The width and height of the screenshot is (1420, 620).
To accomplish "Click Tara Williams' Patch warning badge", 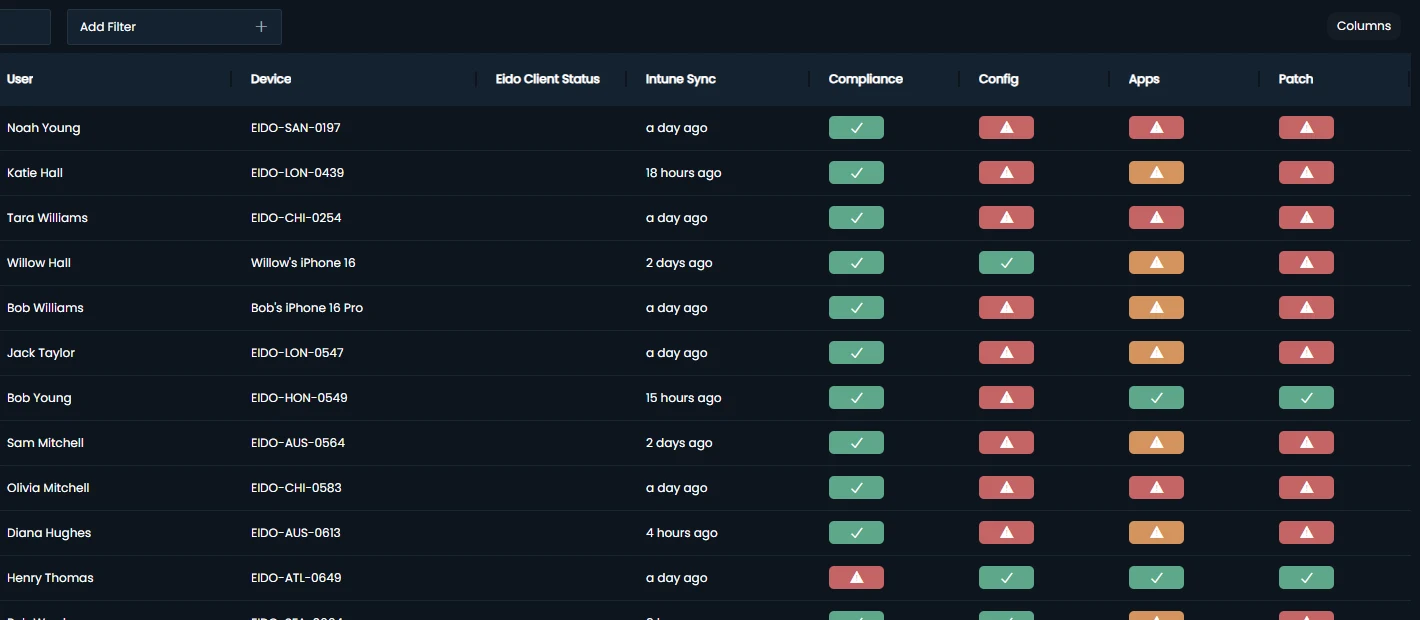I will 1306,218.
